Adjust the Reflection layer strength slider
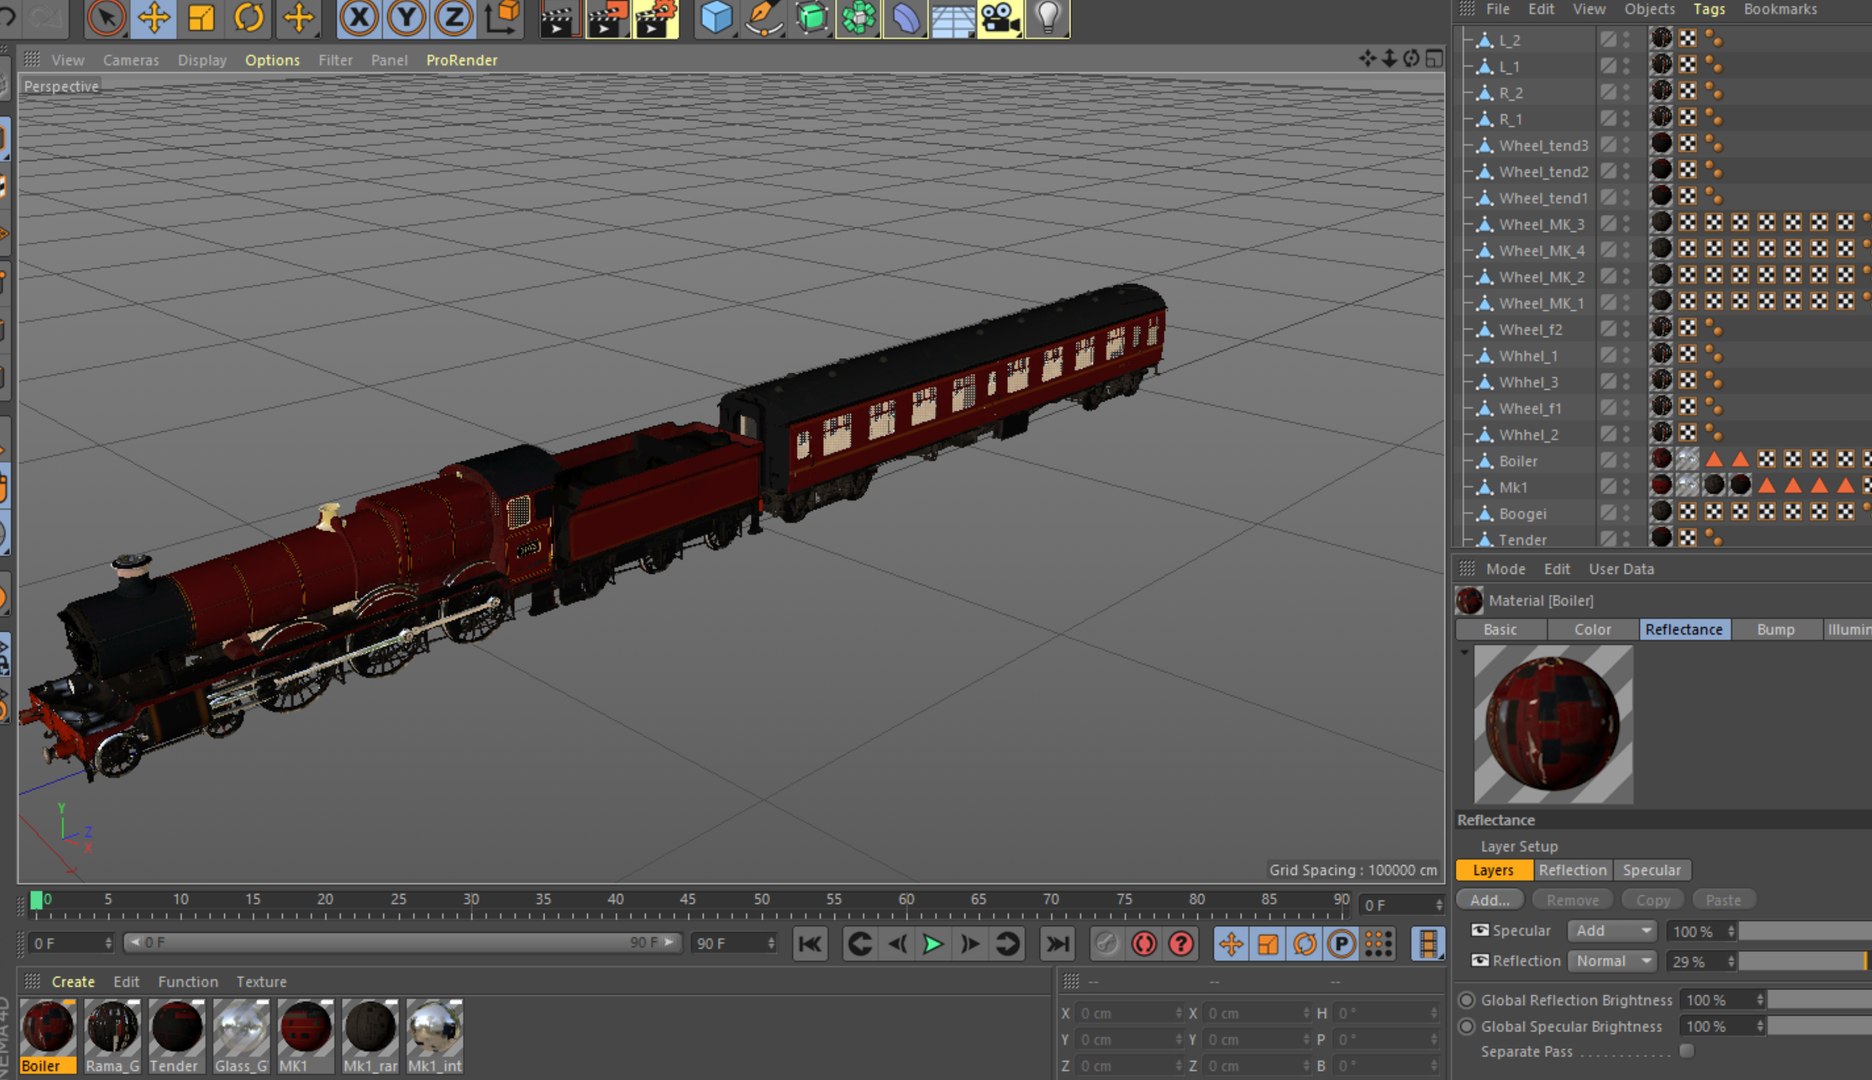The image size is (1872, 1080). 1805,961
